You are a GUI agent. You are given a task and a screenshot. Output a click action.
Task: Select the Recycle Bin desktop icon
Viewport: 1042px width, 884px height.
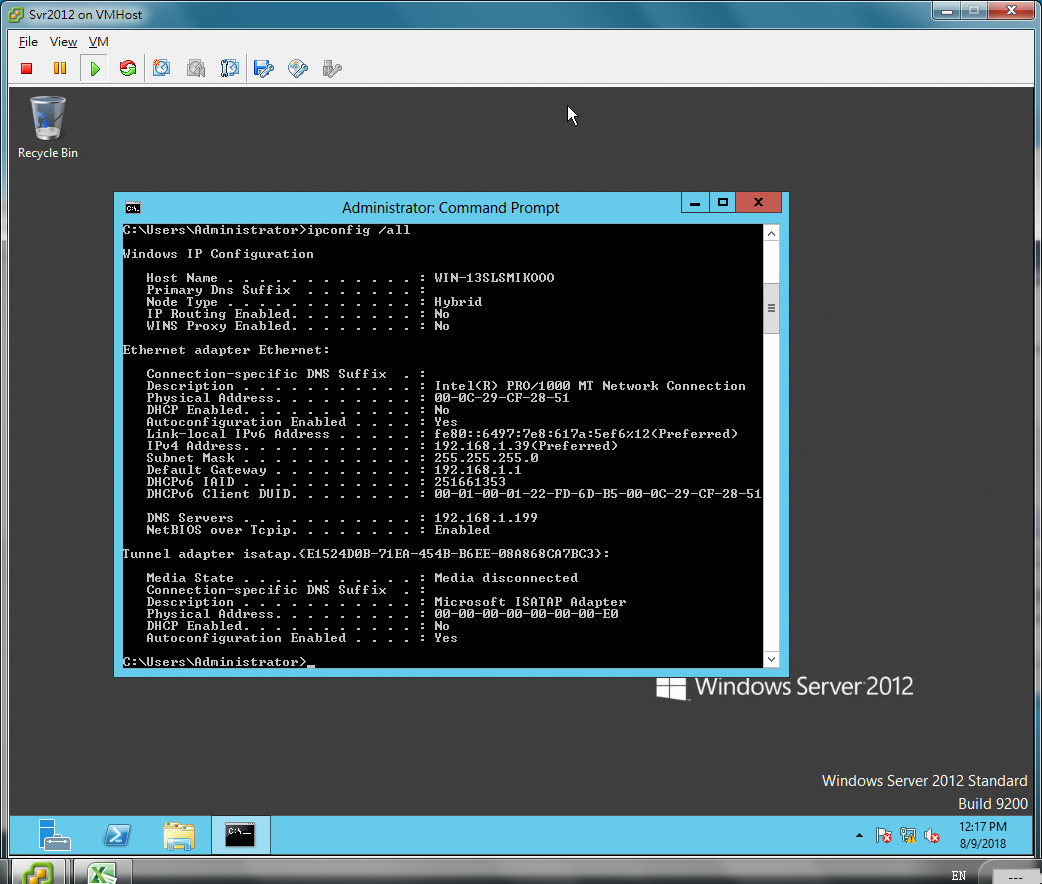click(48, 128)
